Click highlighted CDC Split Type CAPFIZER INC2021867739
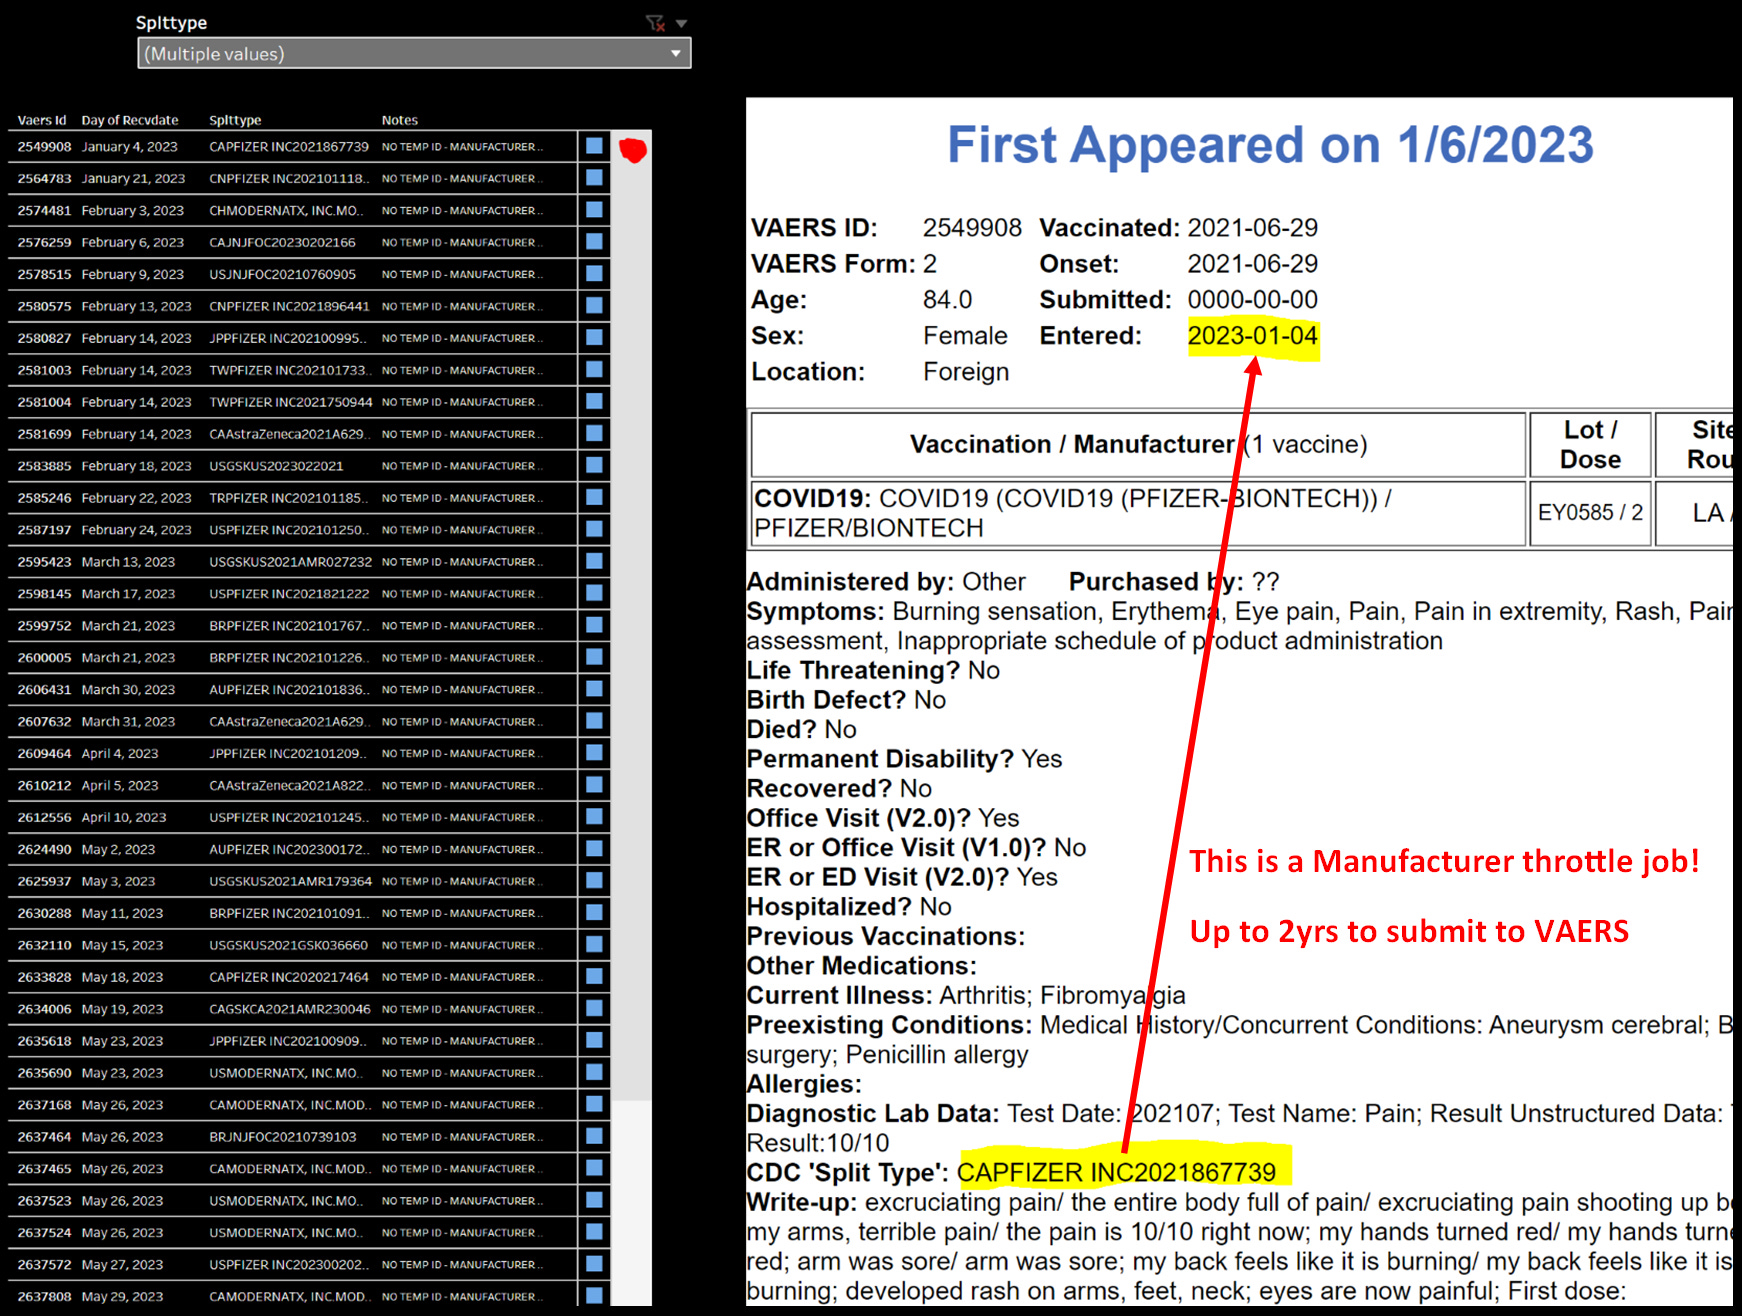1742x1316 pixels. (x=1116, y=1172)
